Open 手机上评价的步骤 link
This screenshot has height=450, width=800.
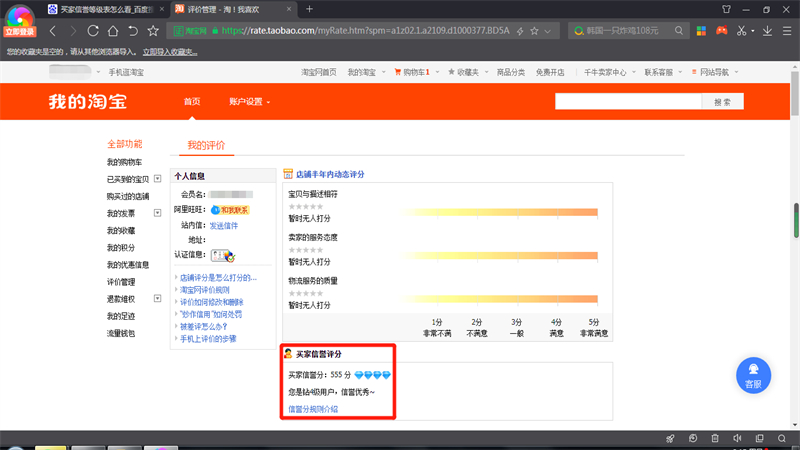tap(208, 339)
